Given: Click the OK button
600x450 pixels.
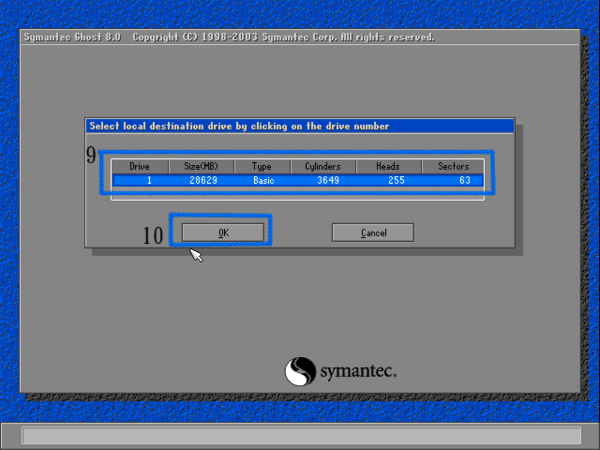Looking at the screenshot, I should pyautogui.click(x=223, y=233).
